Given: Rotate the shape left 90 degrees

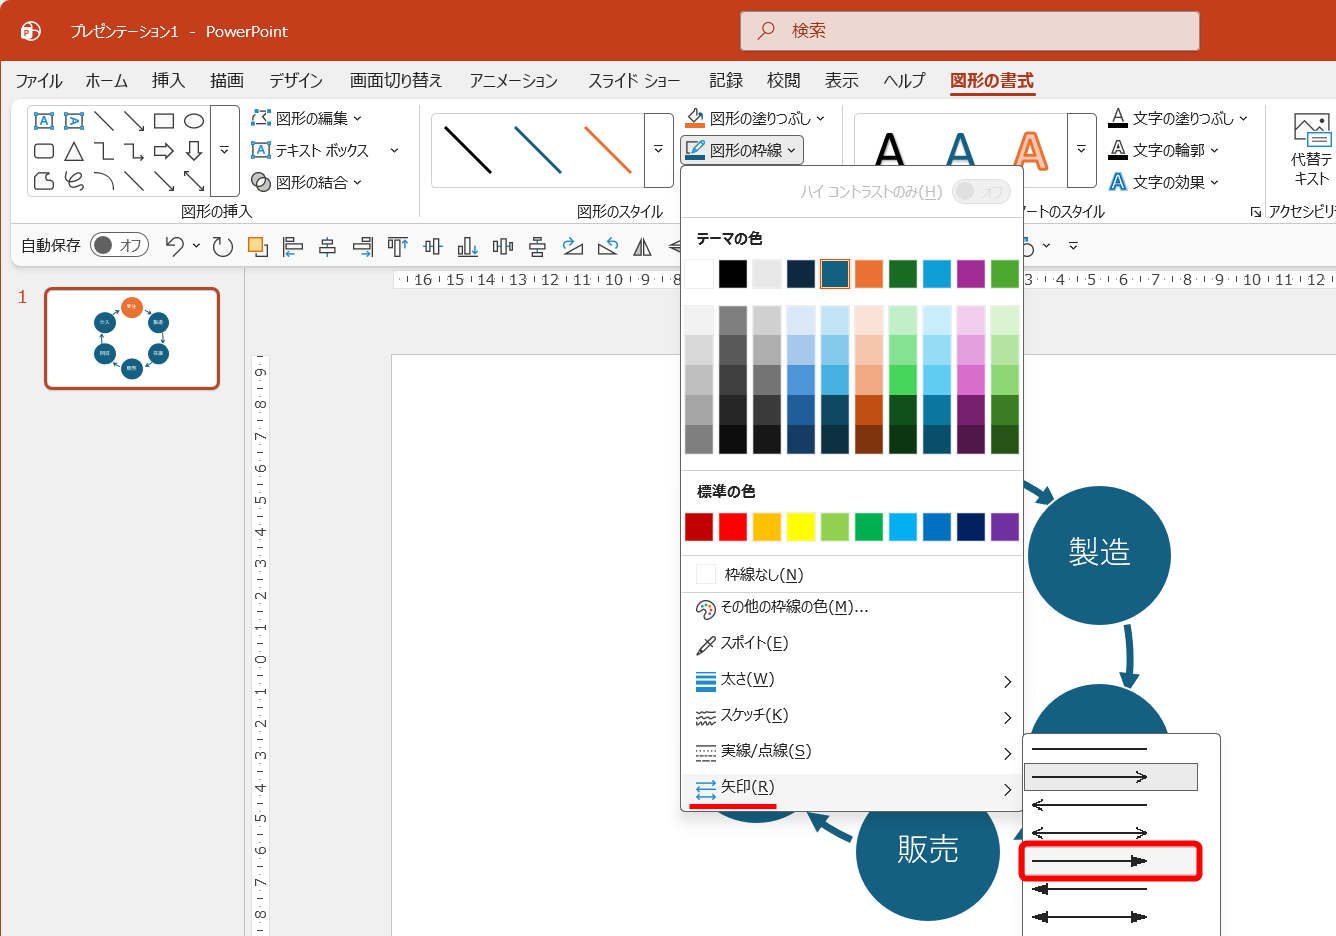Looking at the screenshot, I should coord(608,246).
